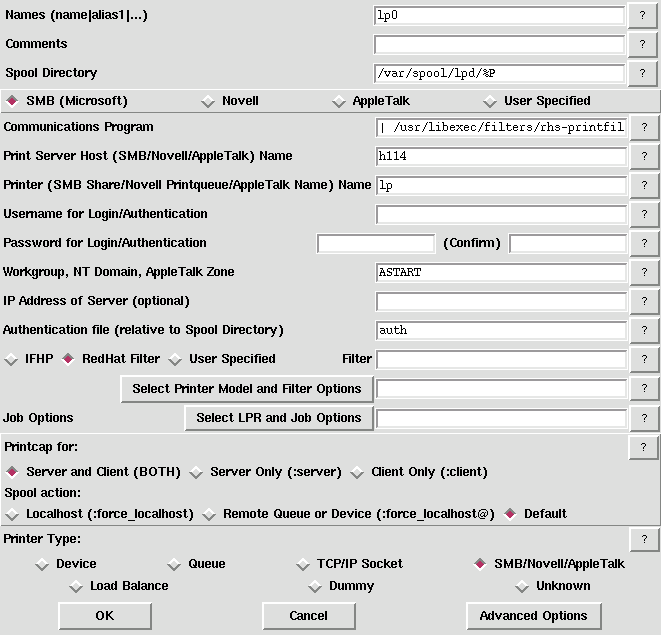Set spool action to Localhost (:force_localhost)
661x635 pixels.
(12, 514)
